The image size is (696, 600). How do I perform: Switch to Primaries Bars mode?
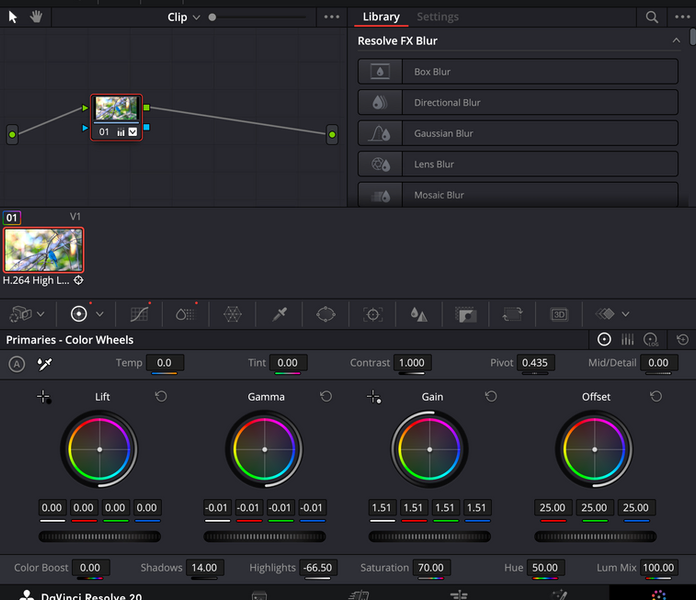click(627, 339)
